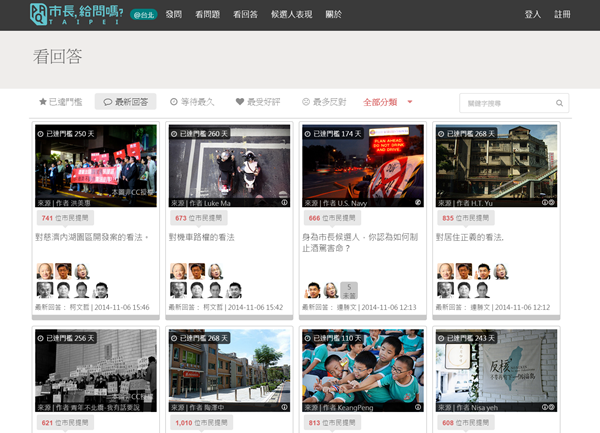Expand the 全部分類 category dropdown
This screenshot has height=433, width=600.
point(388,102)
